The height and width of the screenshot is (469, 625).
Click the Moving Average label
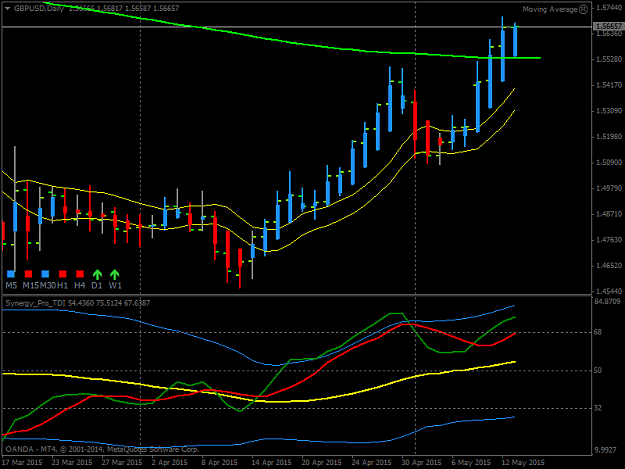click(x=550, y=9)
